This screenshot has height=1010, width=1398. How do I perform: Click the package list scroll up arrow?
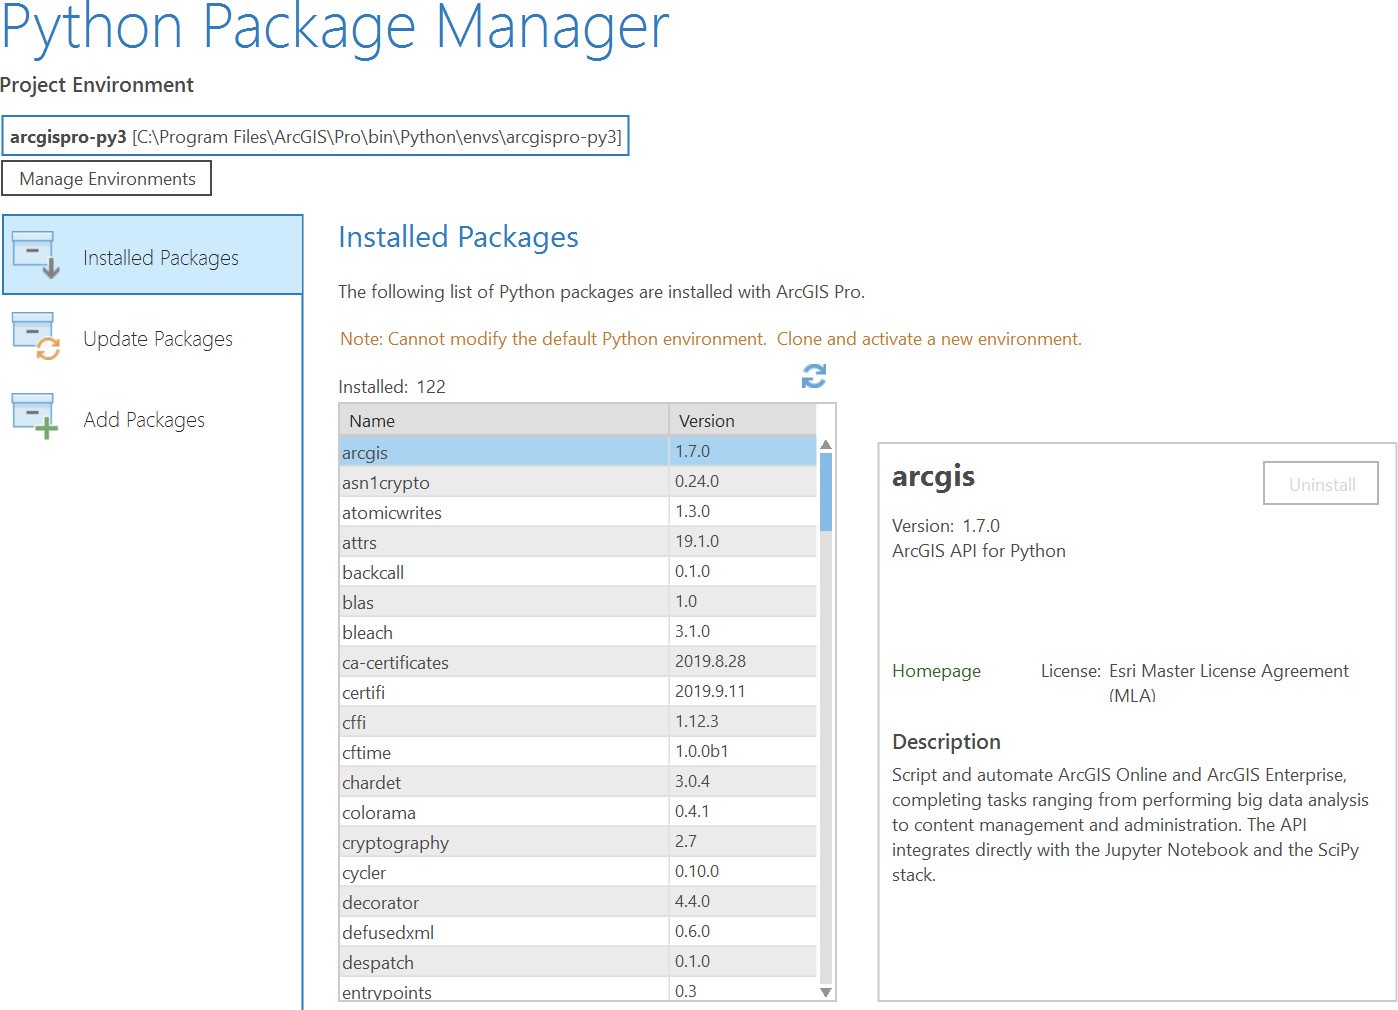pyautogui.click(x=826, y=445)
